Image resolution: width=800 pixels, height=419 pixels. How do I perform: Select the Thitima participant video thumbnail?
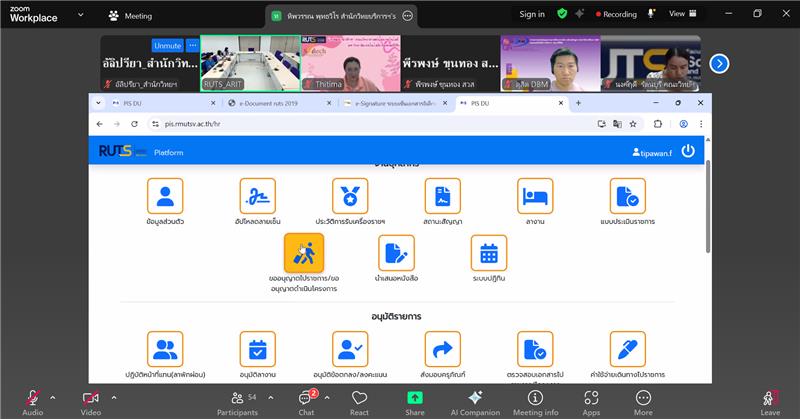click(x=349, y=64)
